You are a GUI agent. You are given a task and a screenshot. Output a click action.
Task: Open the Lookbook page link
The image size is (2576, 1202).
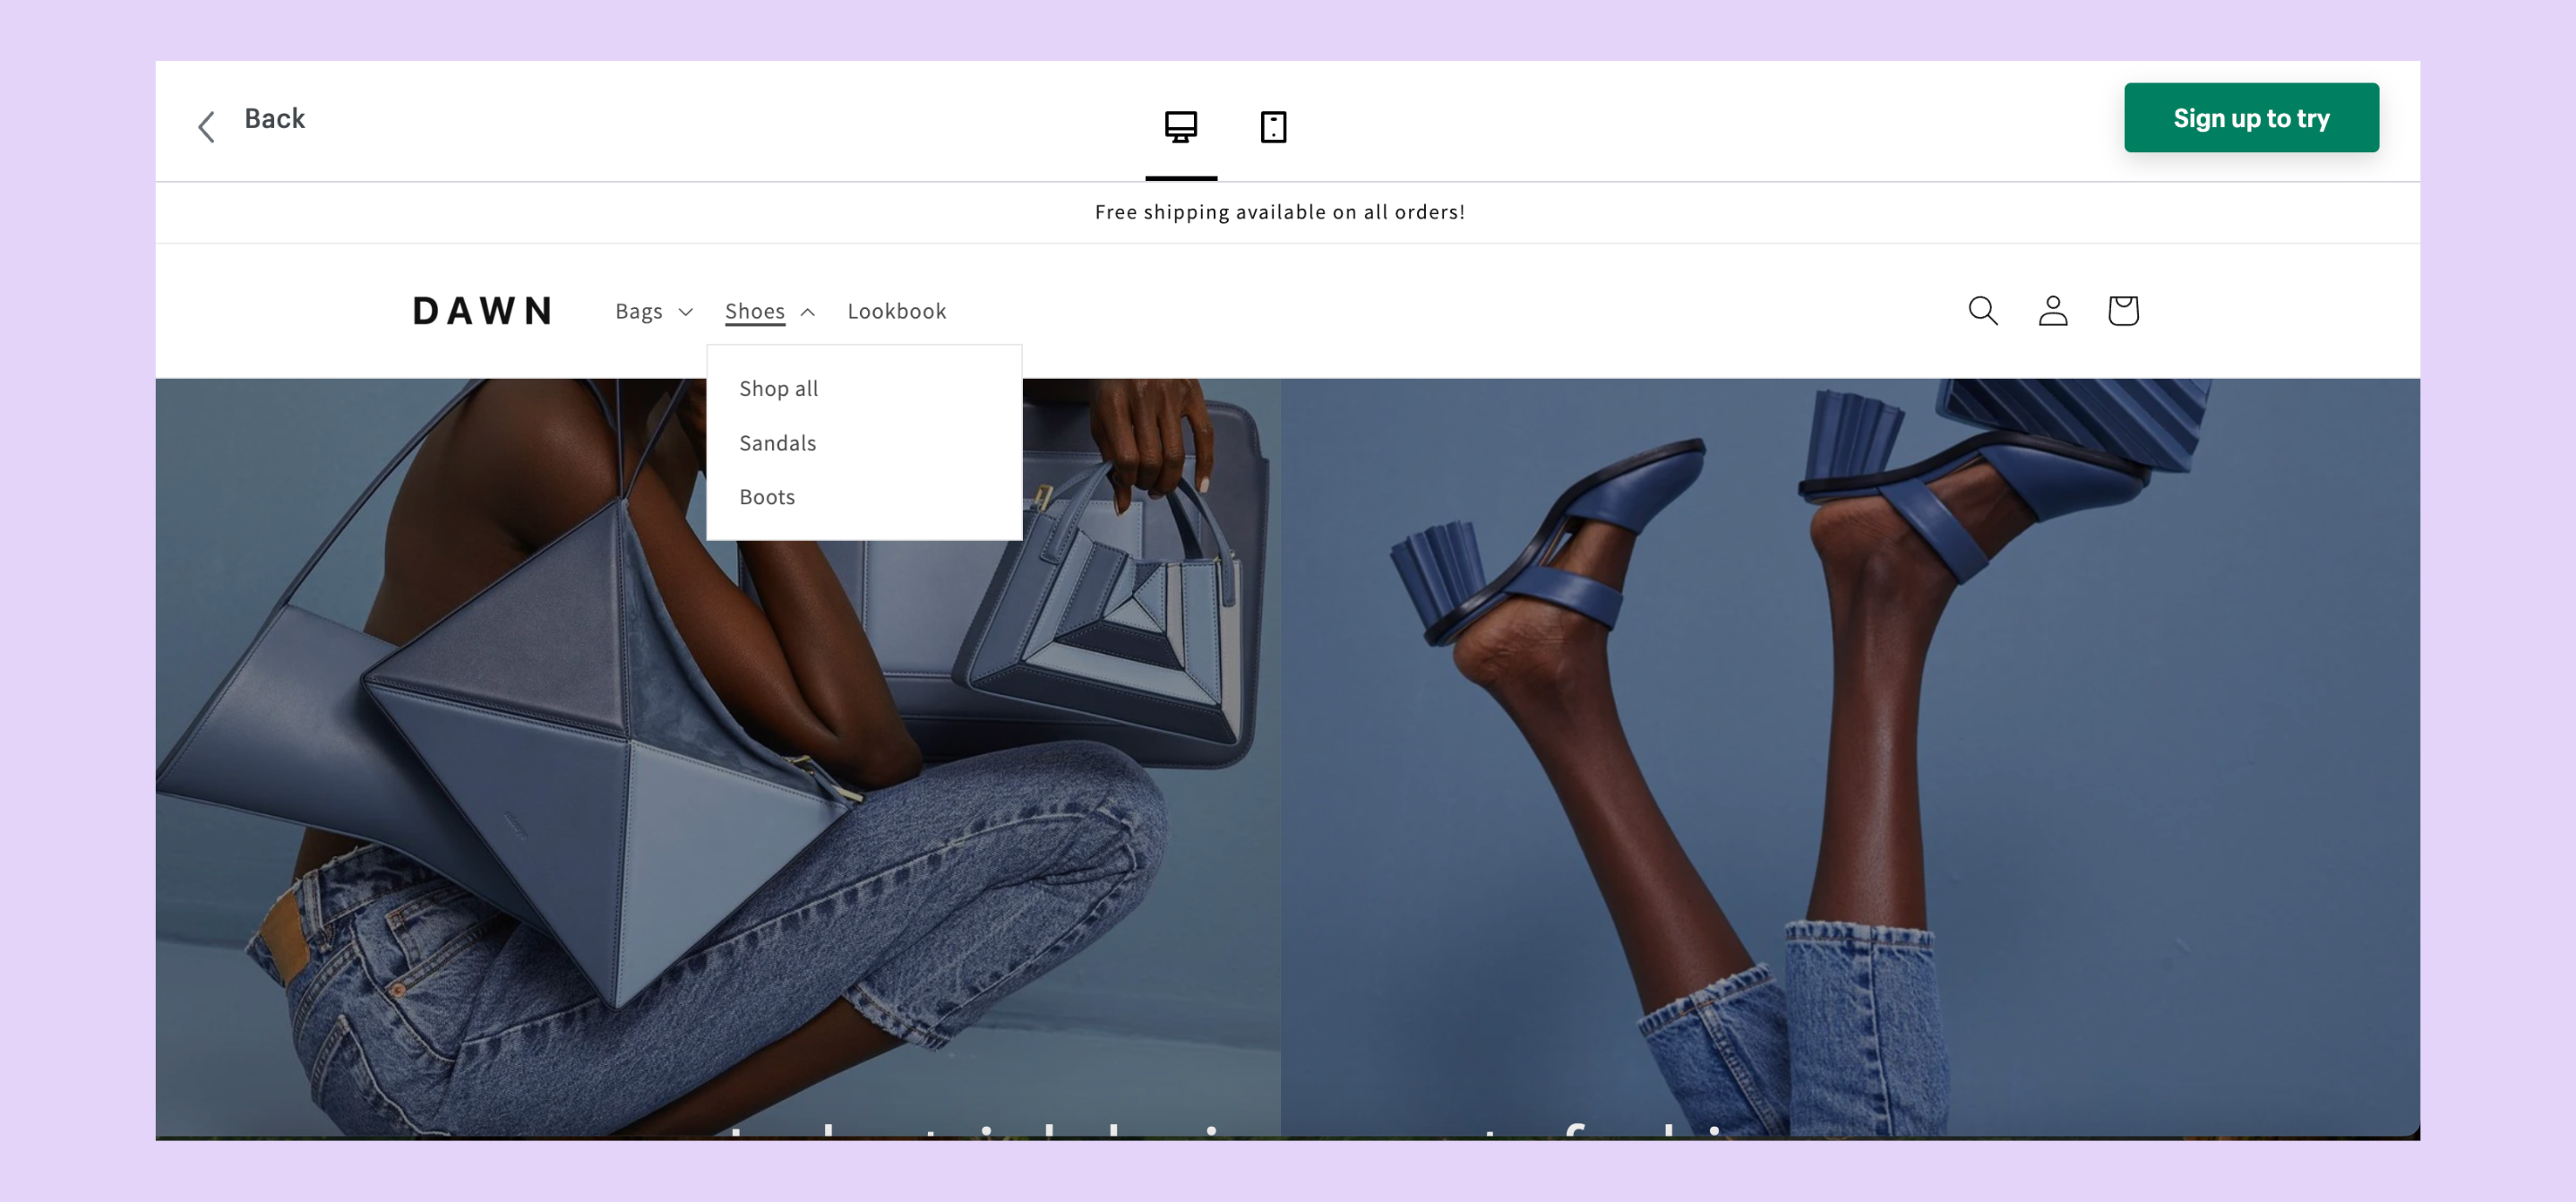click(896, 311)
